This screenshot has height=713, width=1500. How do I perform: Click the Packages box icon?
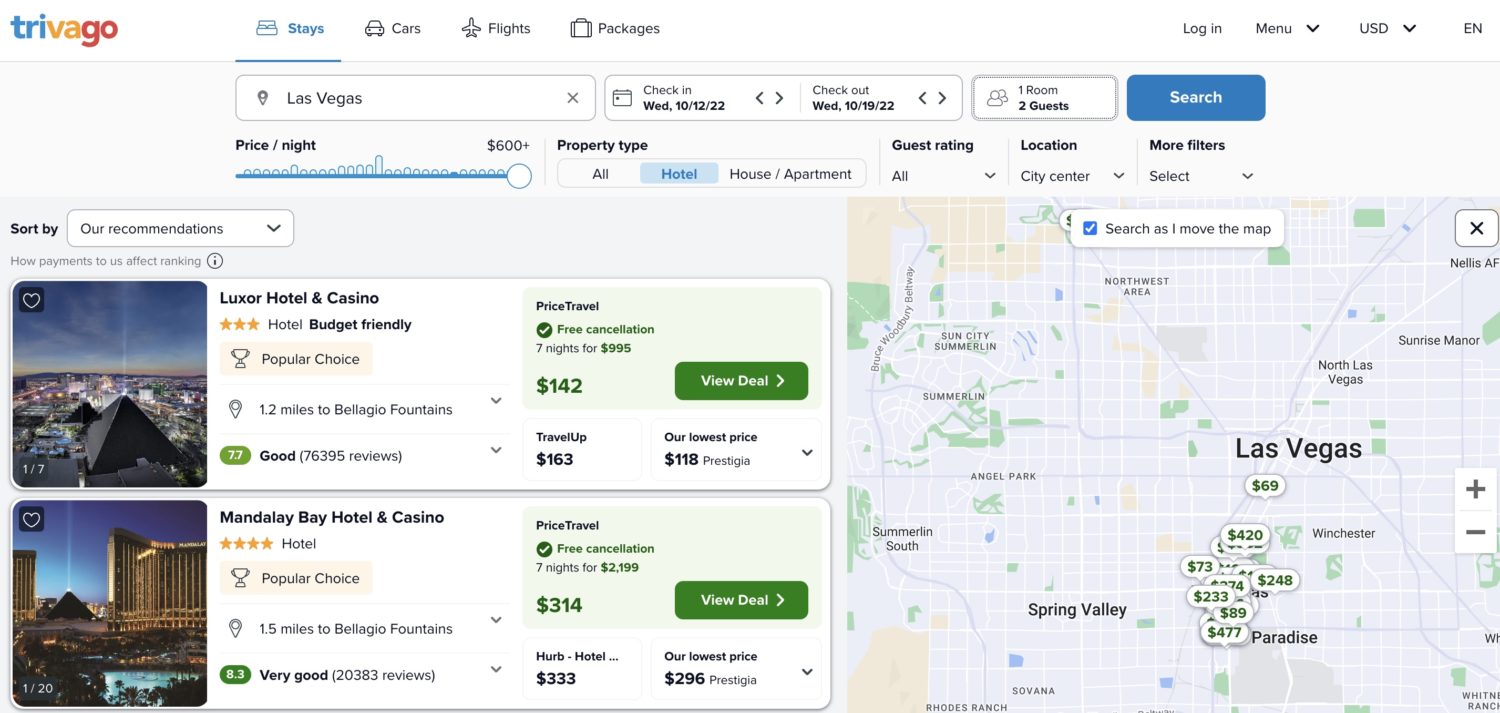pos(581,27)
